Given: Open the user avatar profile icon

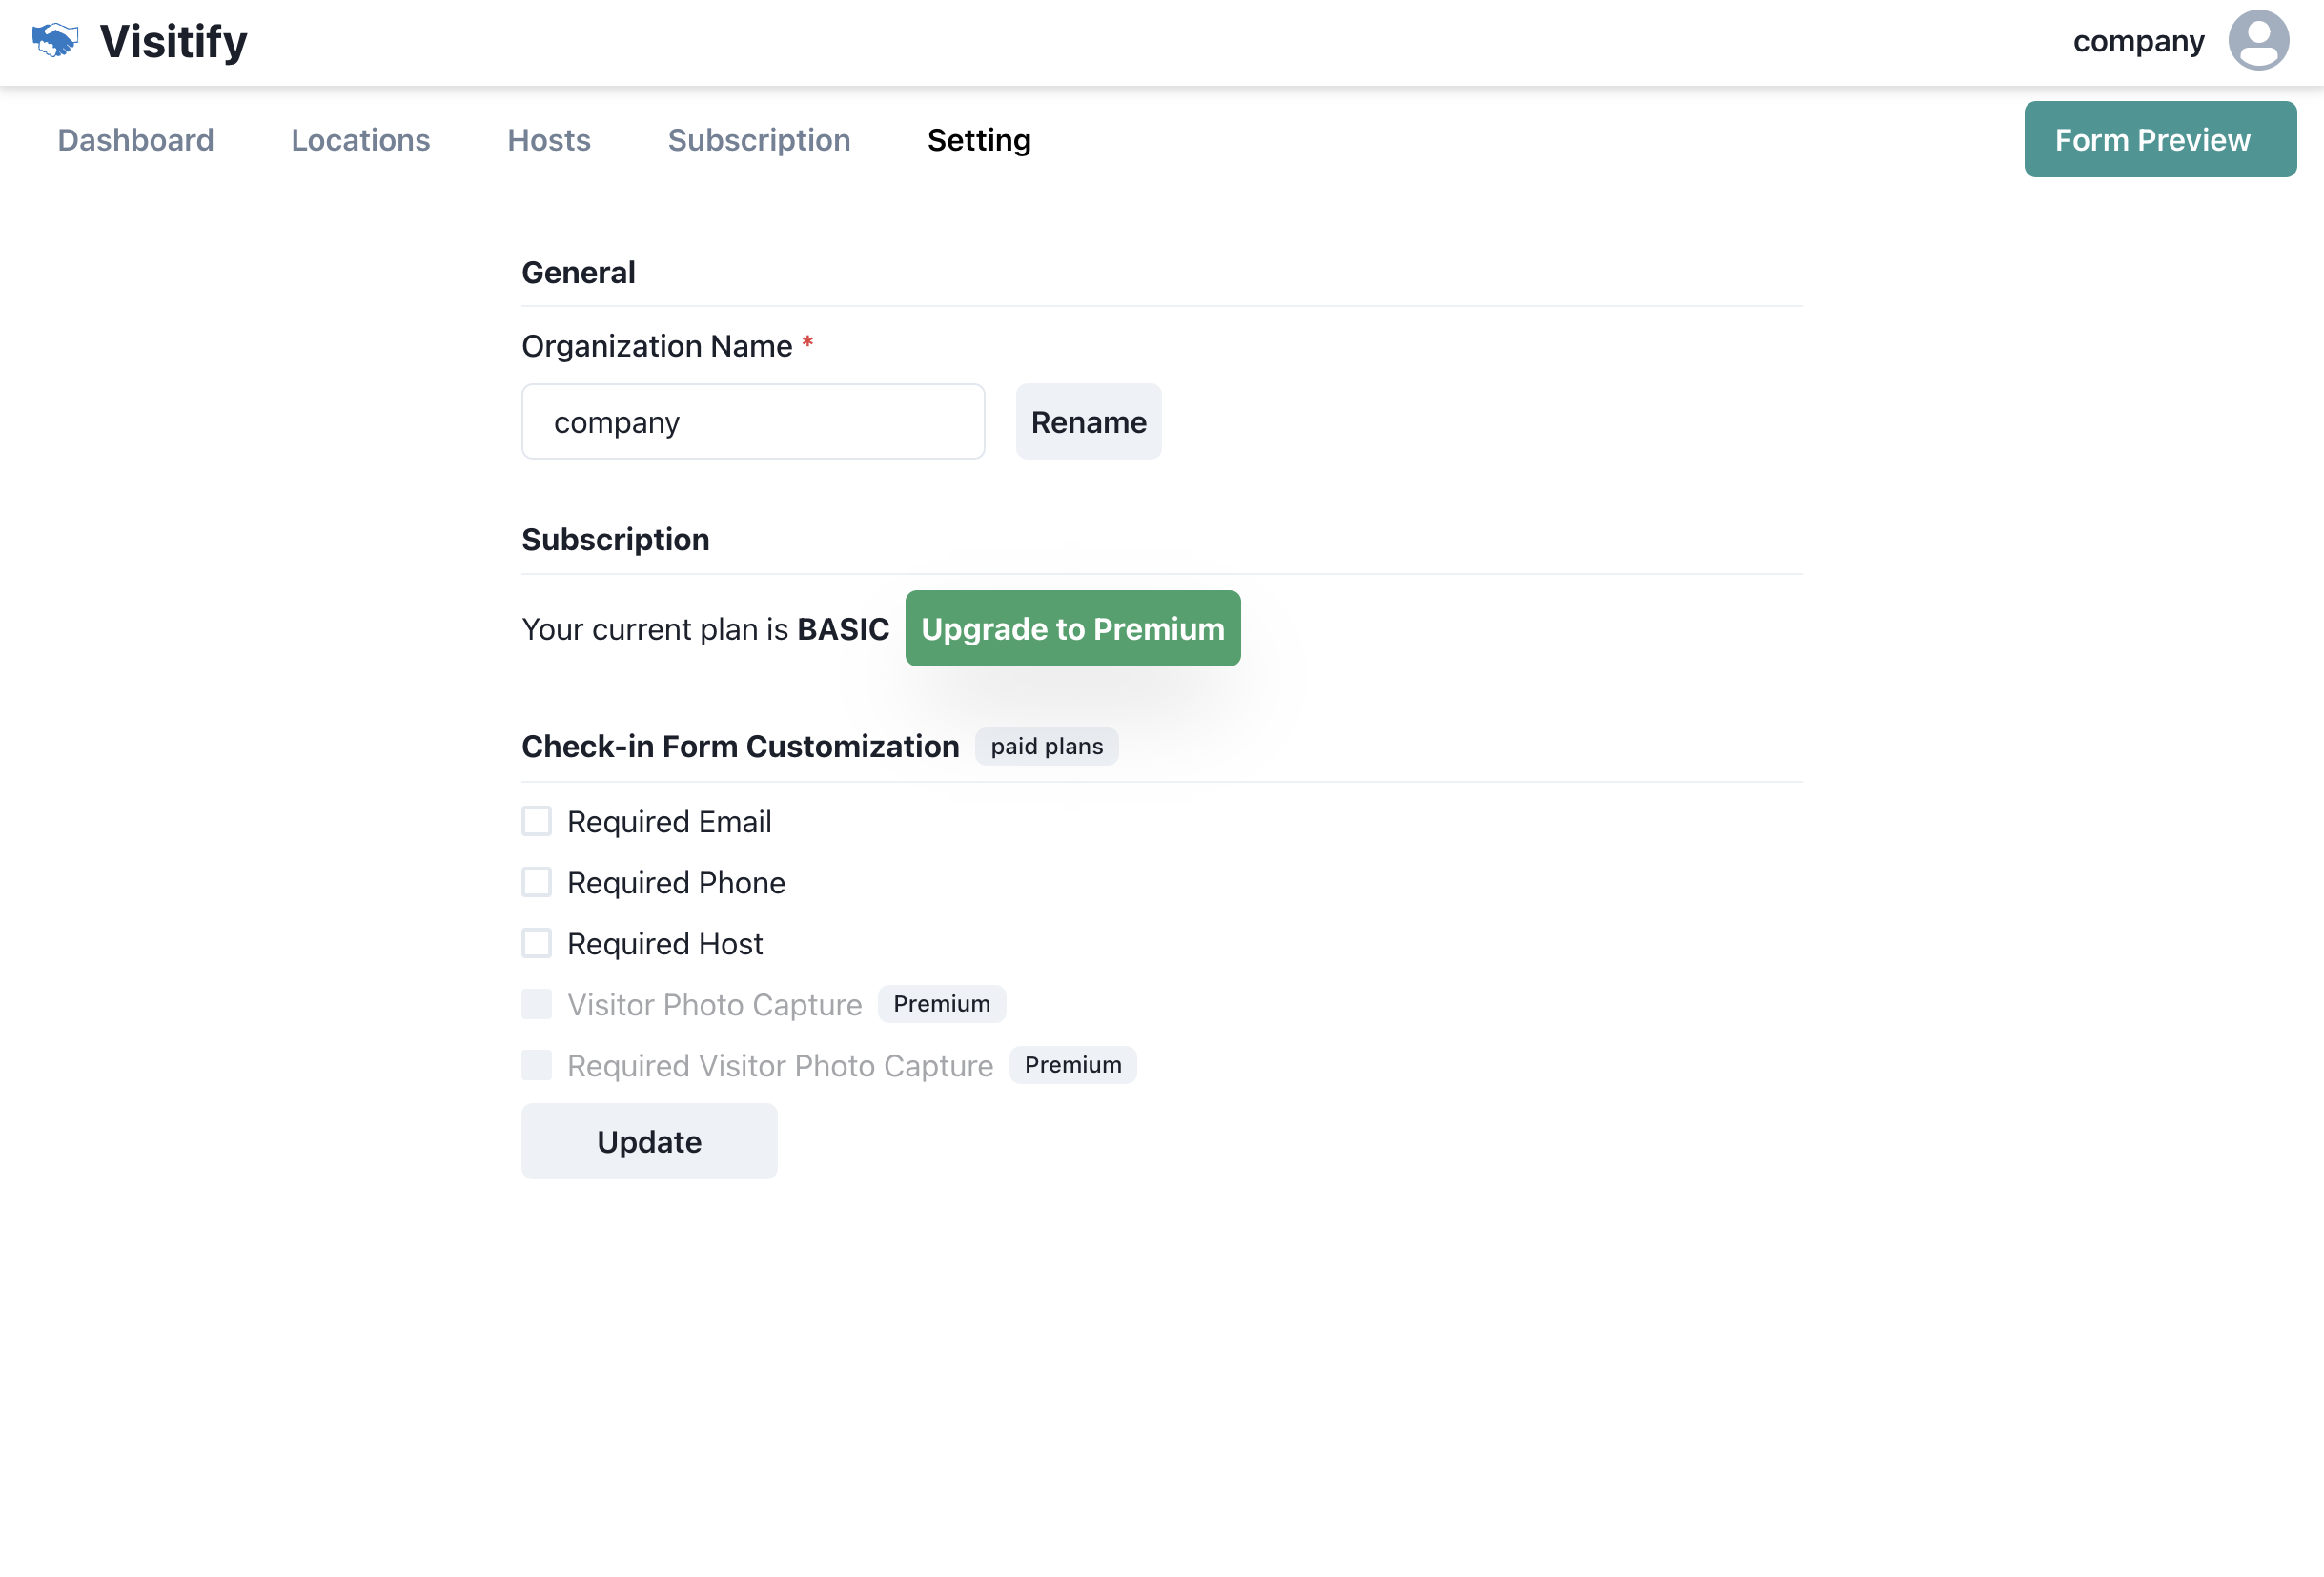Looking at the screenshot, I should pyautogui.click(x=2258, y=41).
